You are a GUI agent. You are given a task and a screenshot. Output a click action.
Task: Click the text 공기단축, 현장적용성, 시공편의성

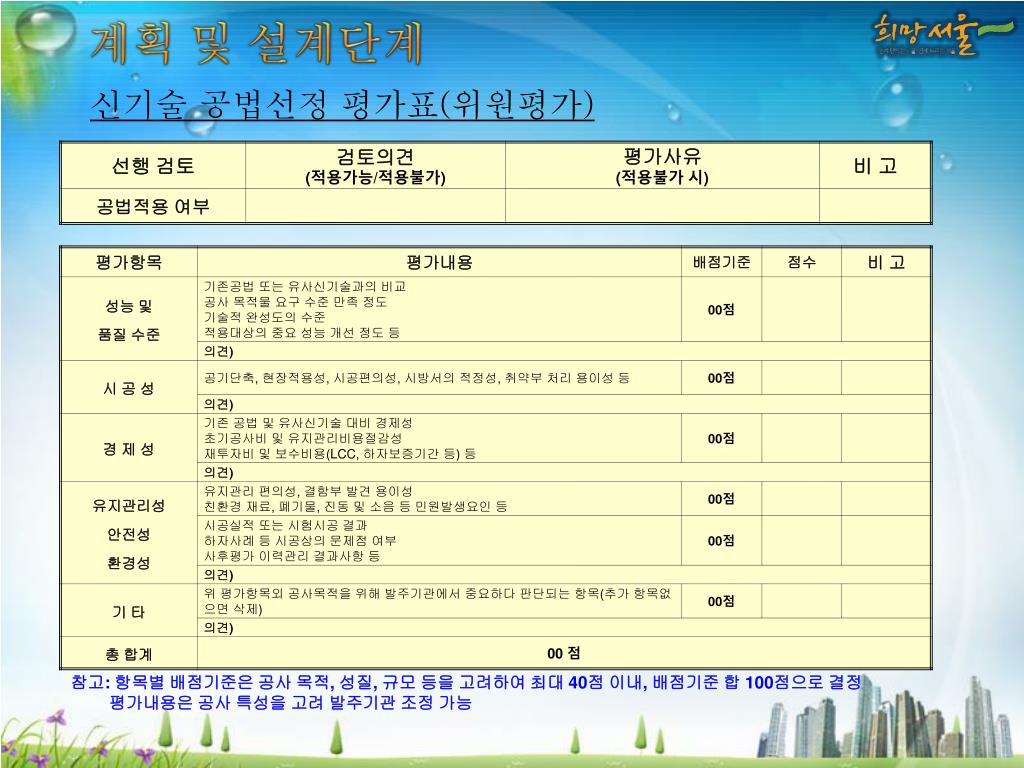[x=300, y=378]
